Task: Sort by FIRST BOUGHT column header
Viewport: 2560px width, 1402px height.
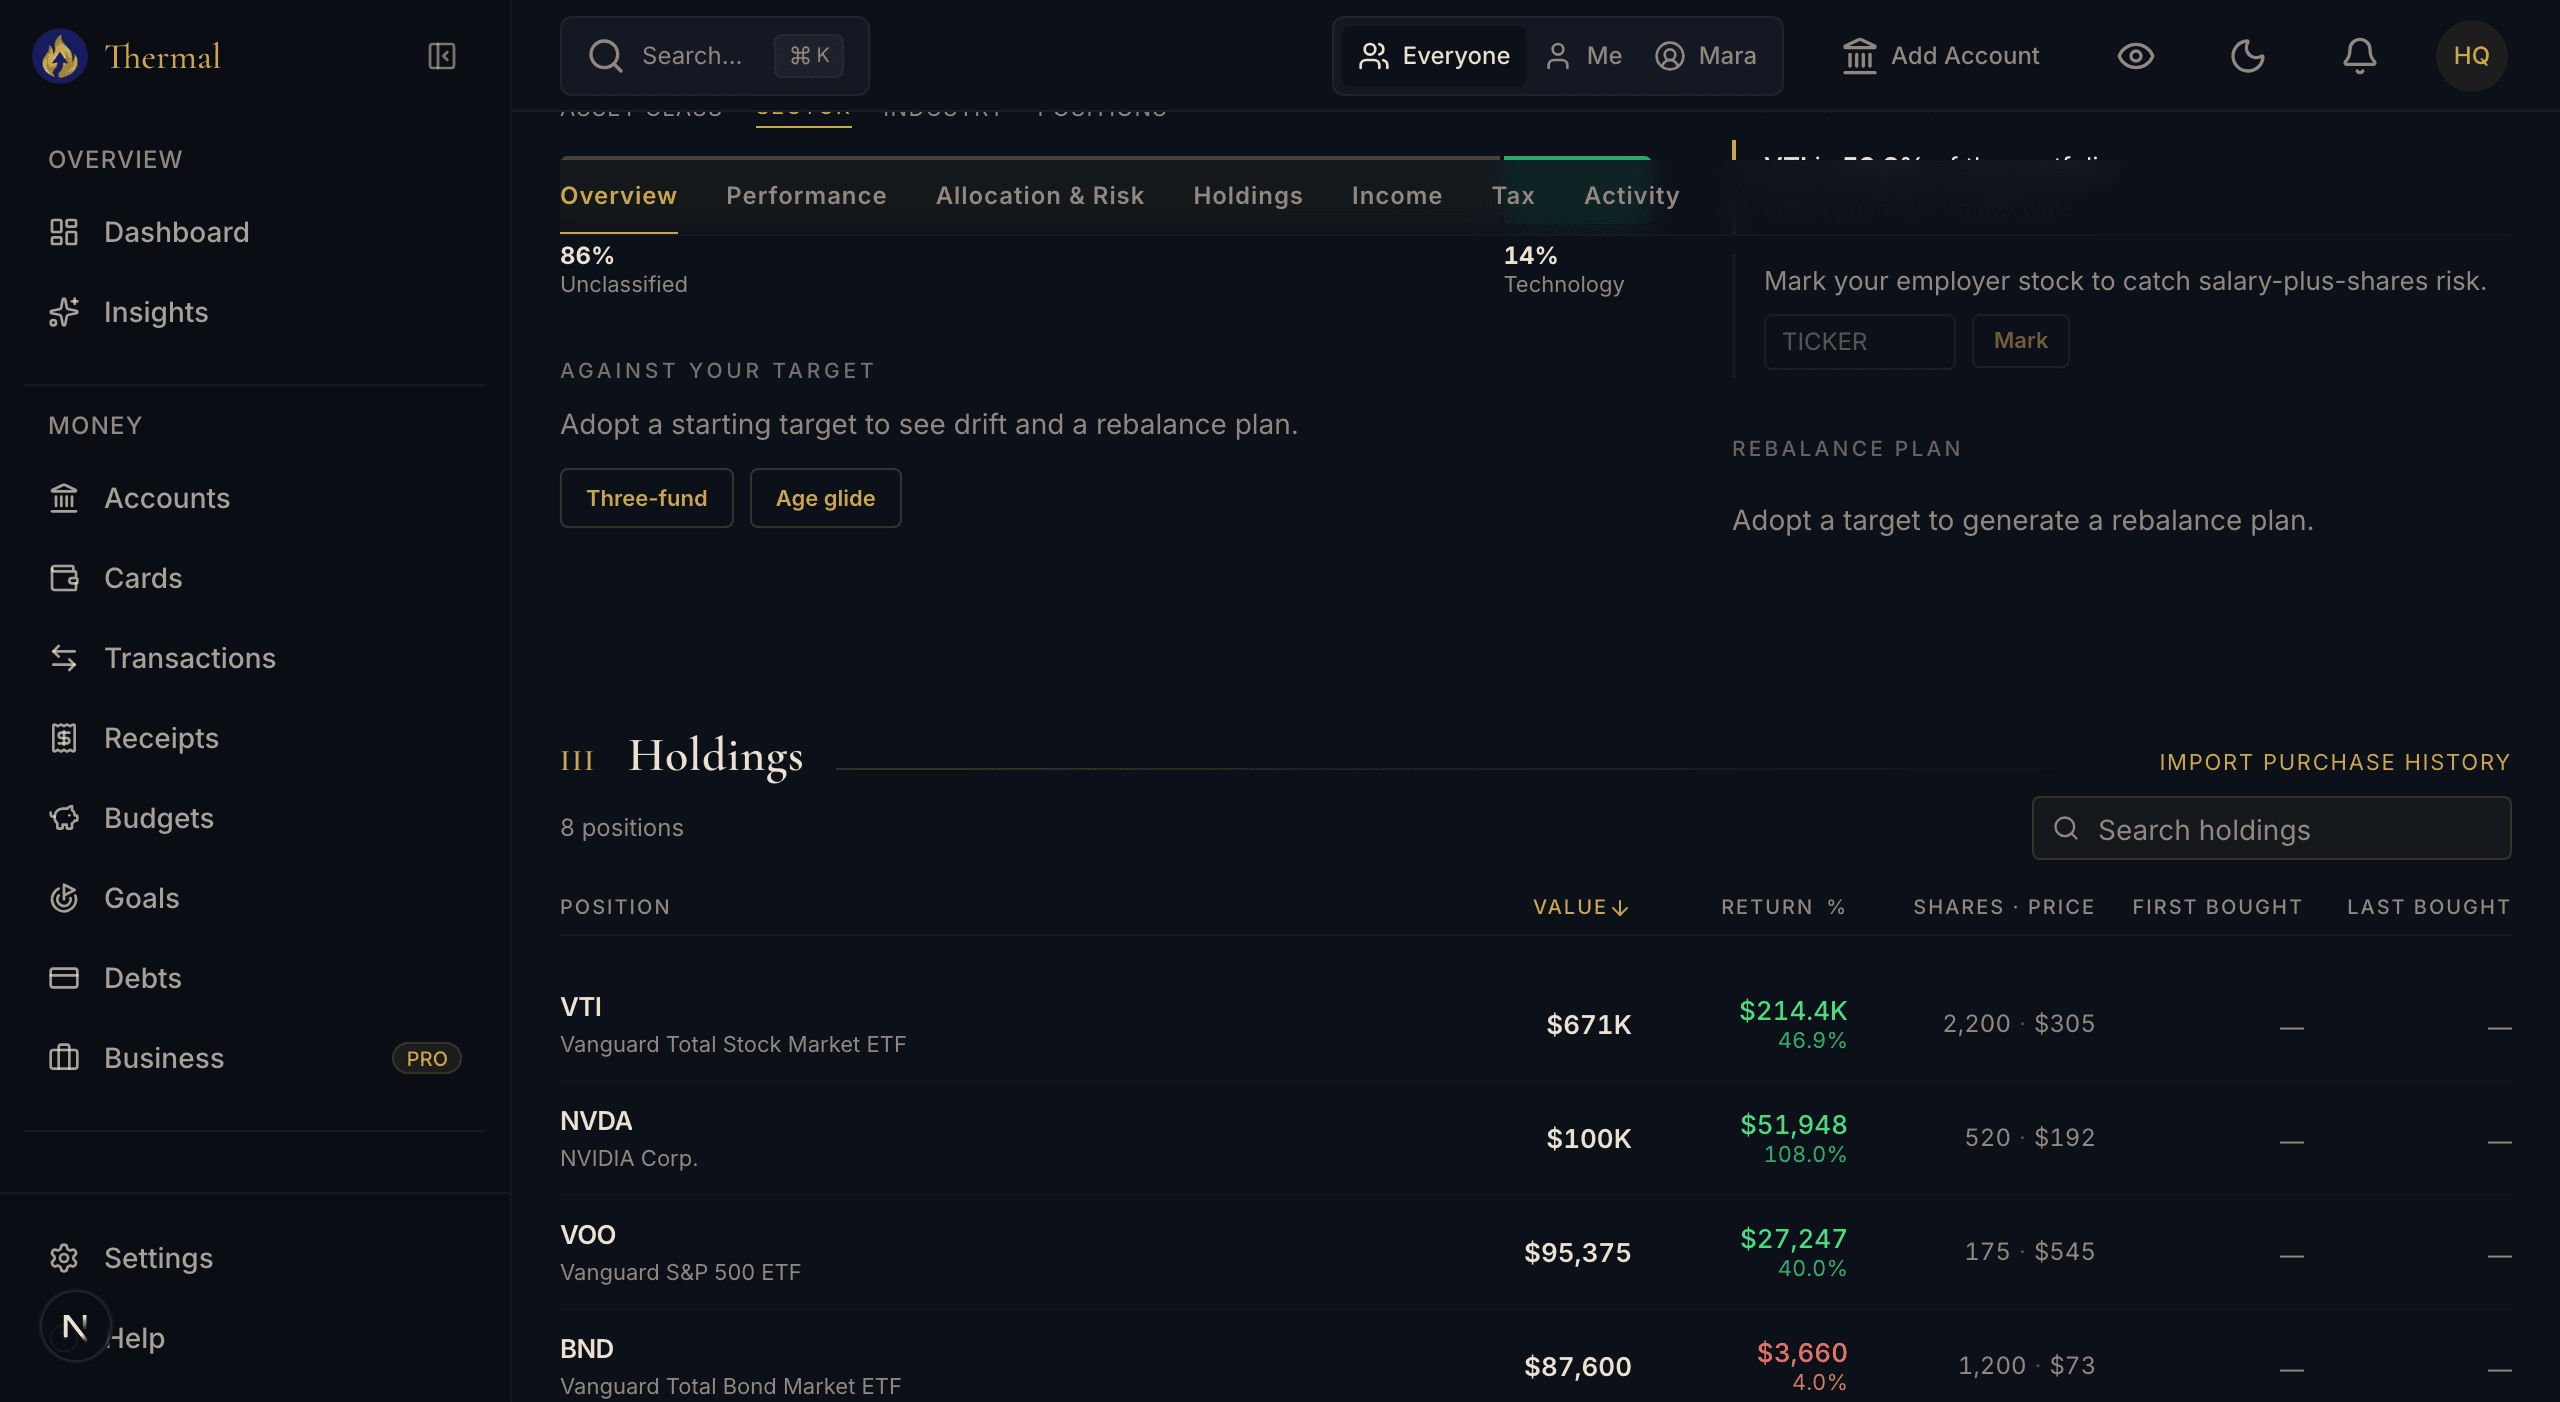Action: 2217,907
